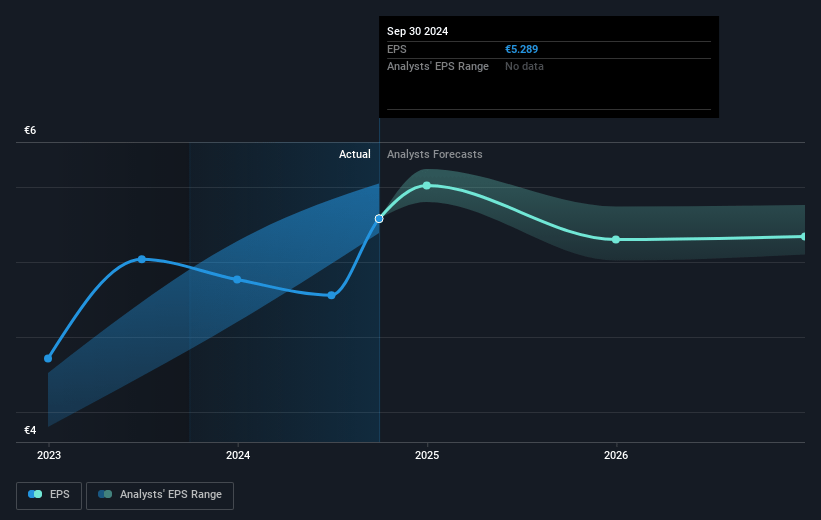Screen dimensions: 821x520
Task: Select the mid-2023 EPS peak data point
Action: 142,259
